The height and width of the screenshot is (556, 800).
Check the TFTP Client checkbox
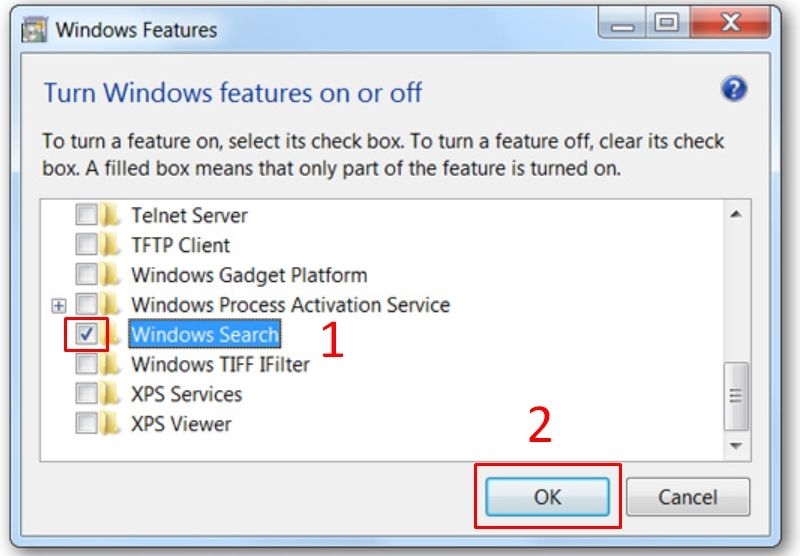(x=87, y=245)
